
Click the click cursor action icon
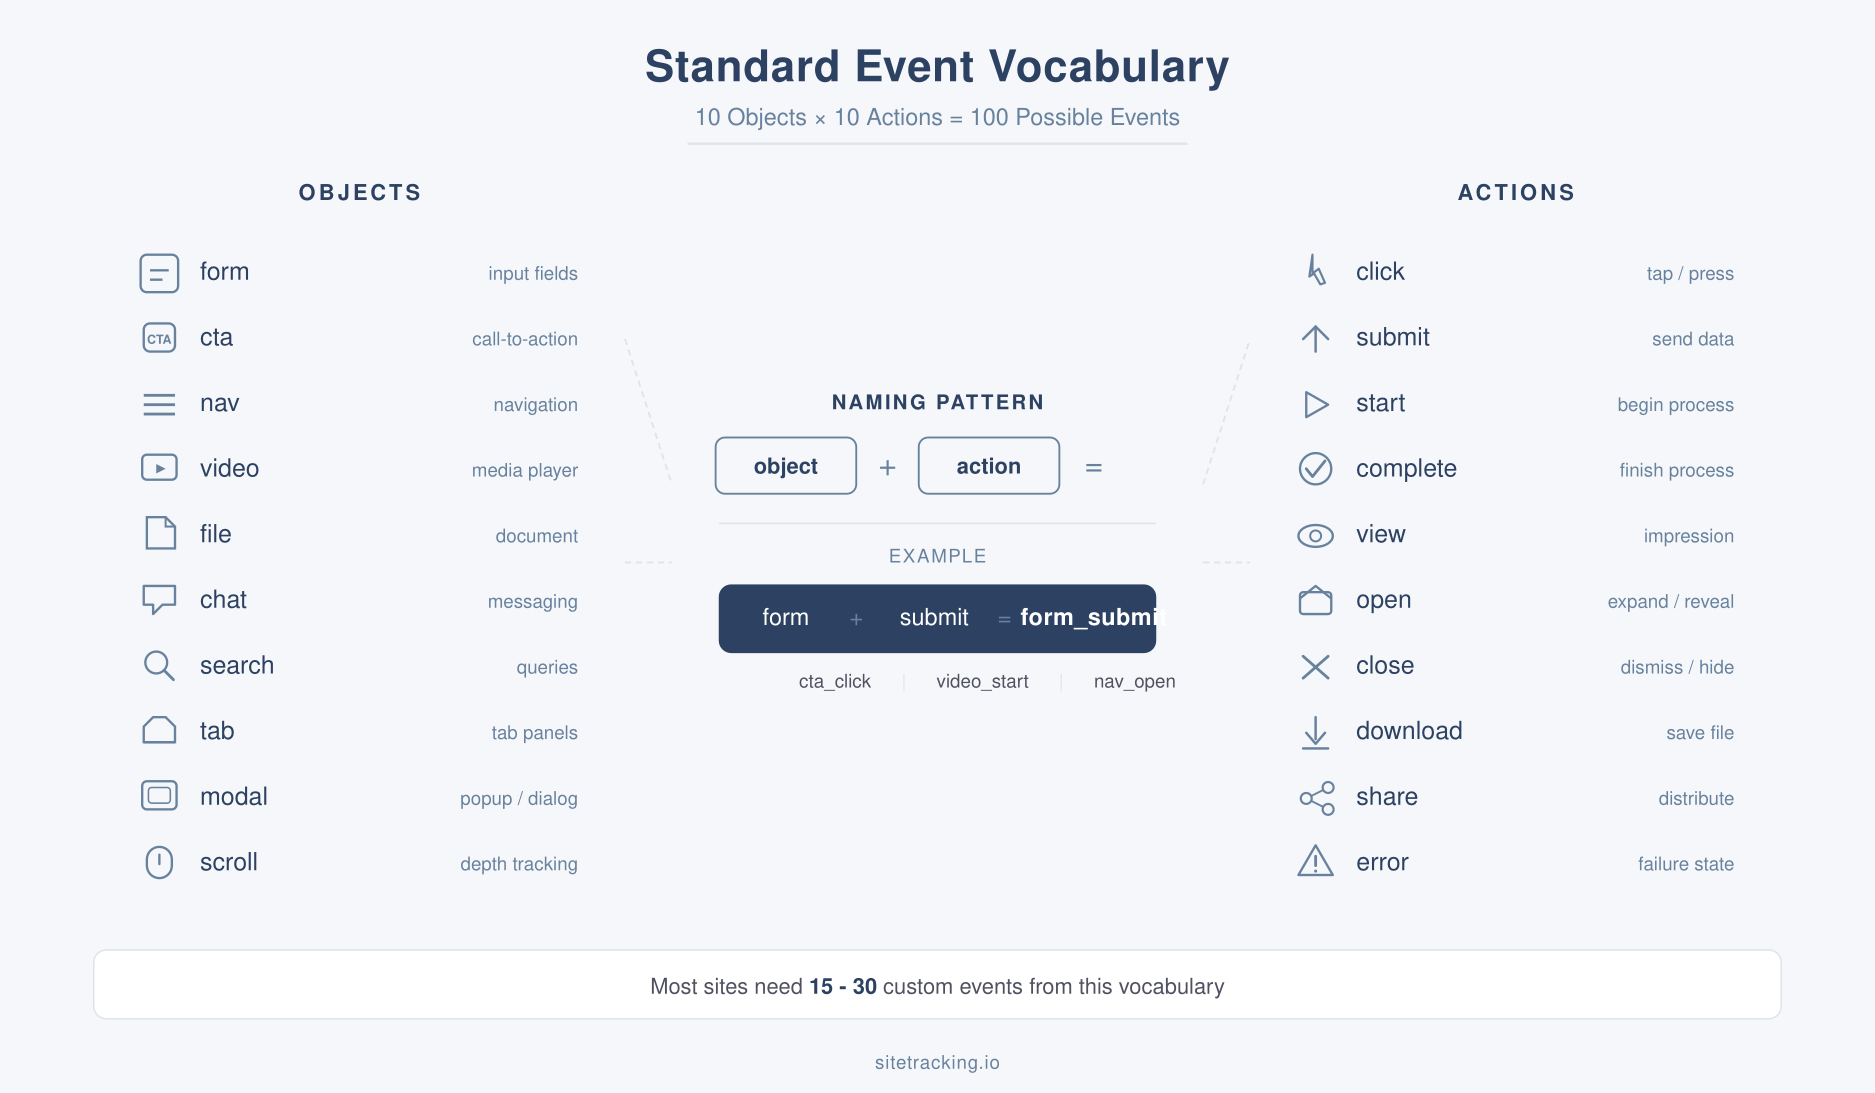pos(1315,271)
